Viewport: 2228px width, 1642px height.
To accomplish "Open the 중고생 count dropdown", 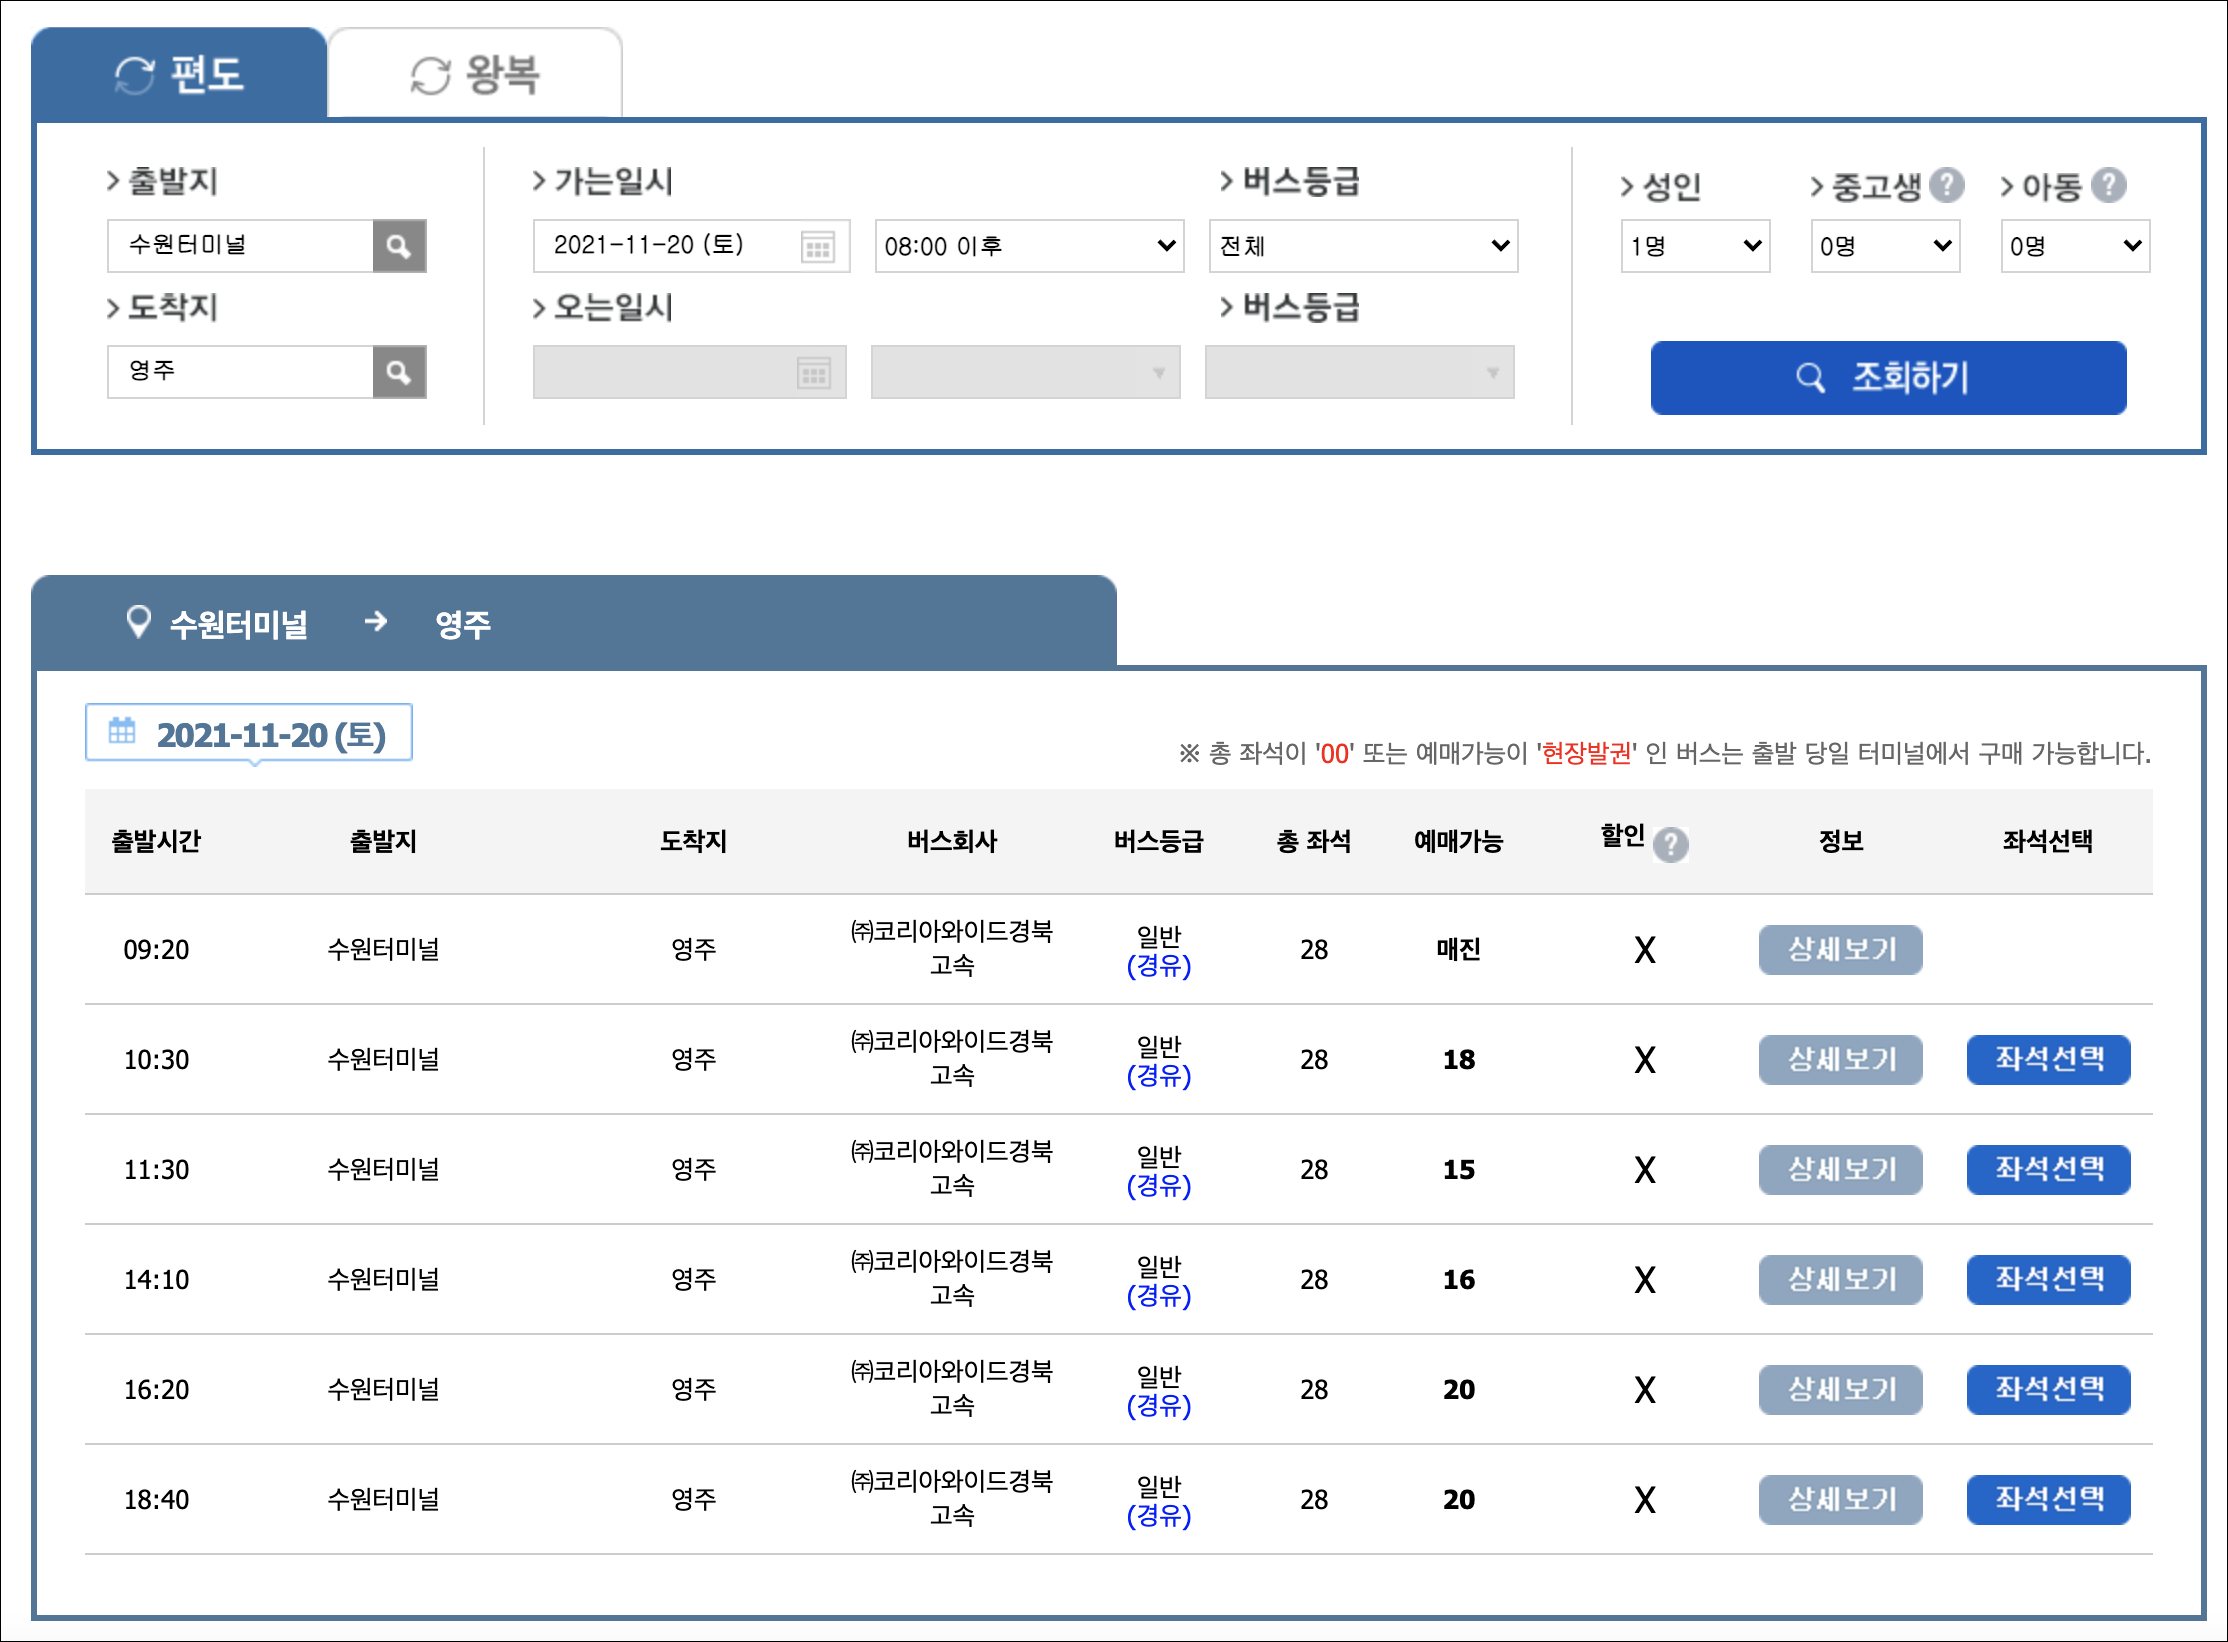I will [x=1885, y=246].
